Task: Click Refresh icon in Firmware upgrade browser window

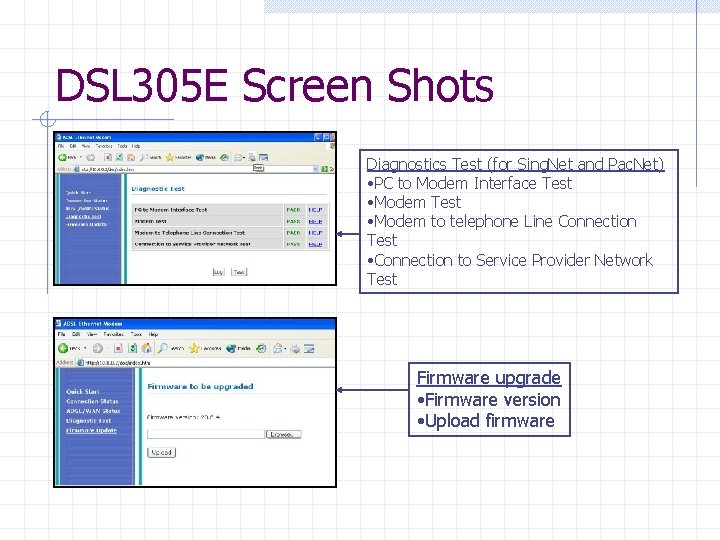Action: click(x=133, y=348)
